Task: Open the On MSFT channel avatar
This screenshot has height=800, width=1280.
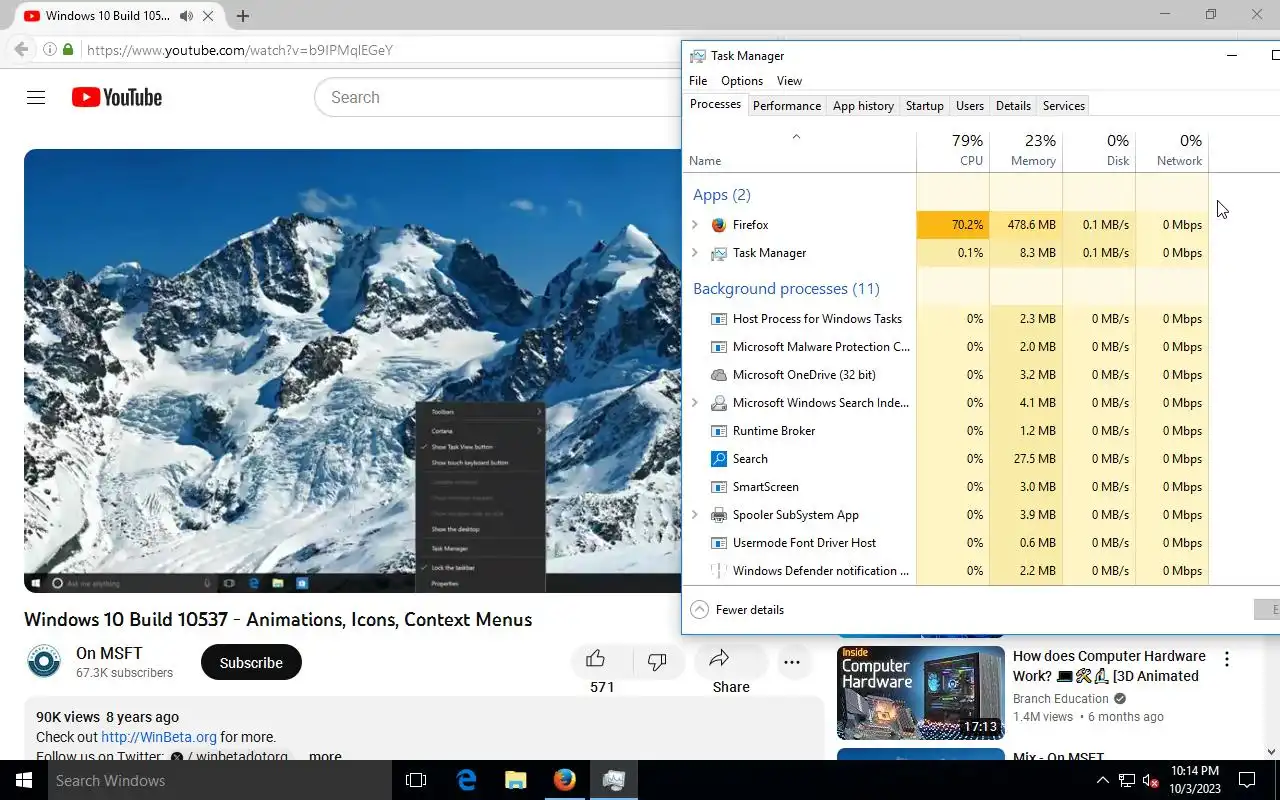Action: 44,662
